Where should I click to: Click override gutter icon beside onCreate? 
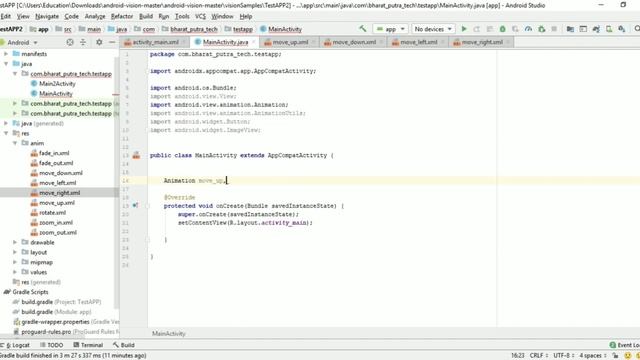coord(136,206)
